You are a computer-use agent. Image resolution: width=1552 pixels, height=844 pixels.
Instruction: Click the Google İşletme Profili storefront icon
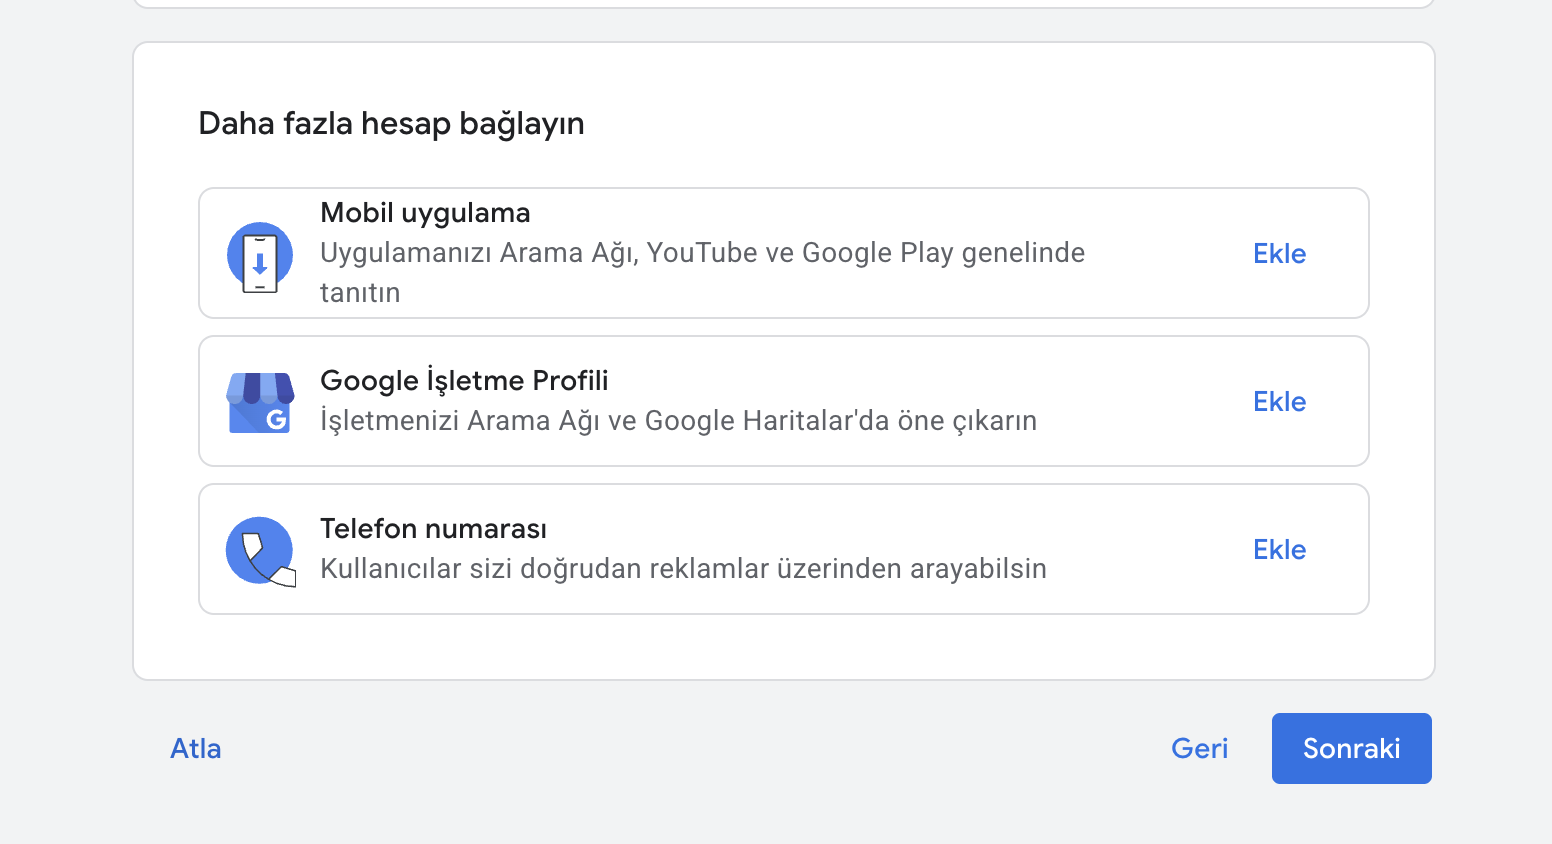tap(260, 403)
